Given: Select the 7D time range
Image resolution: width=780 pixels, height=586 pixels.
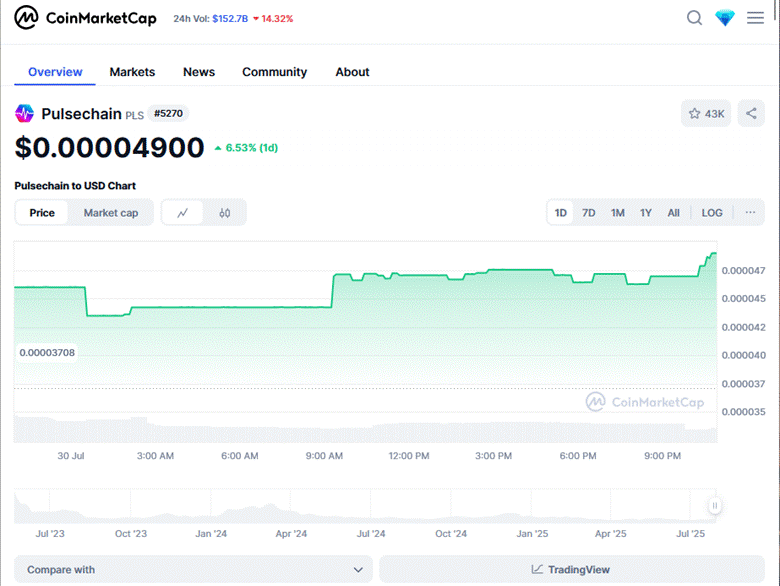Looking at the screenshot, I should [588, 213].
